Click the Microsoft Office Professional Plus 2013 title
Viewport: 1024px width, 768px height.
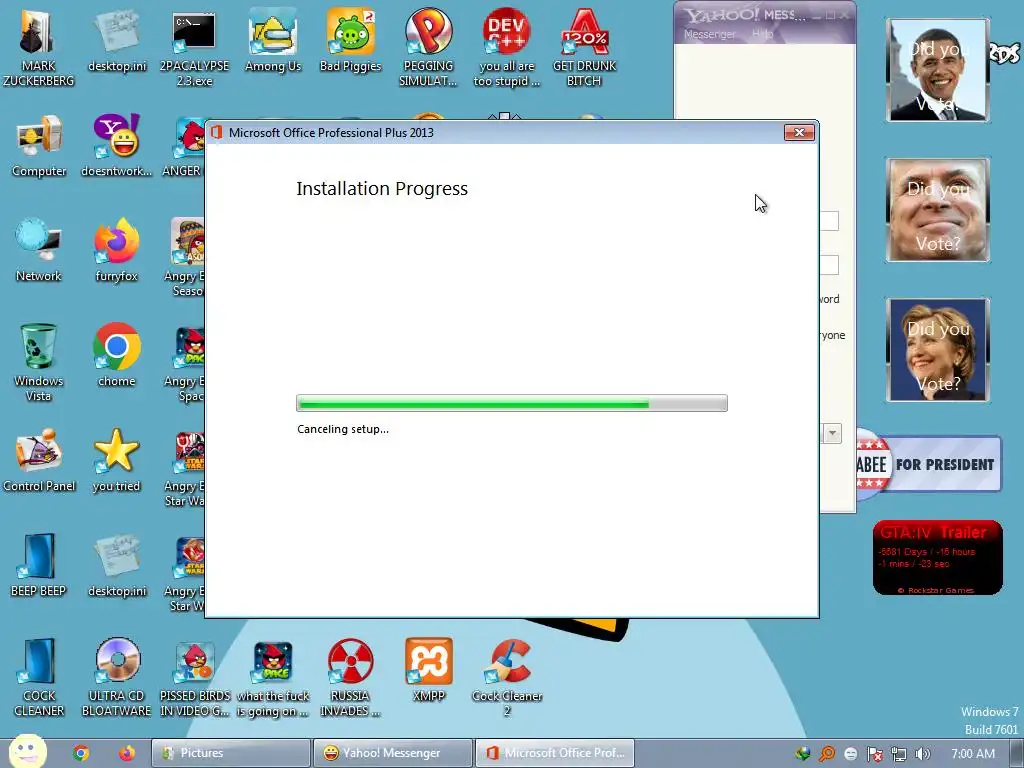331,133
